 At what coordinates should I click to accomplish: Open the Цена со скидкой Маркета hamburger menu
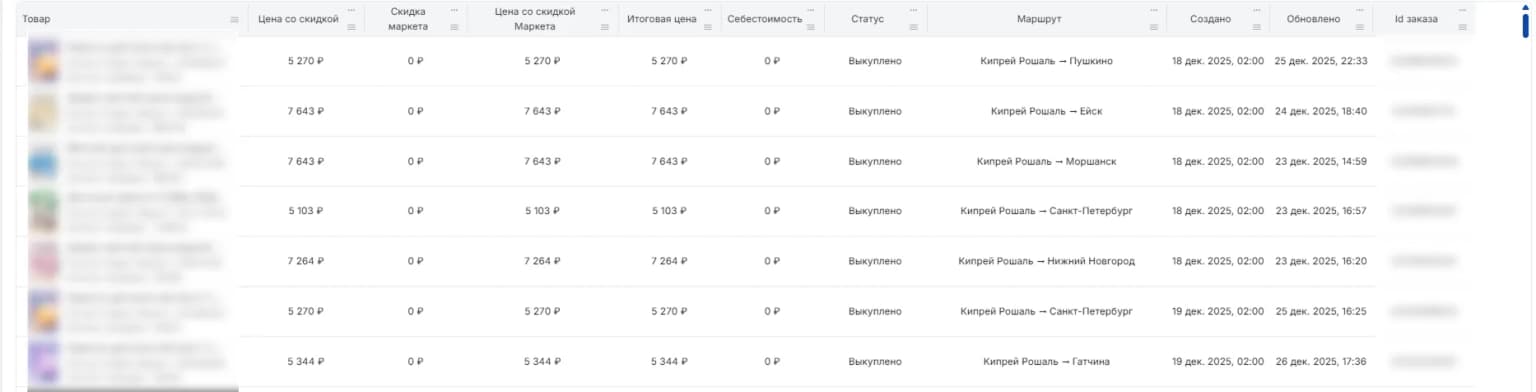pyautogui.click(x=604, y=27)
